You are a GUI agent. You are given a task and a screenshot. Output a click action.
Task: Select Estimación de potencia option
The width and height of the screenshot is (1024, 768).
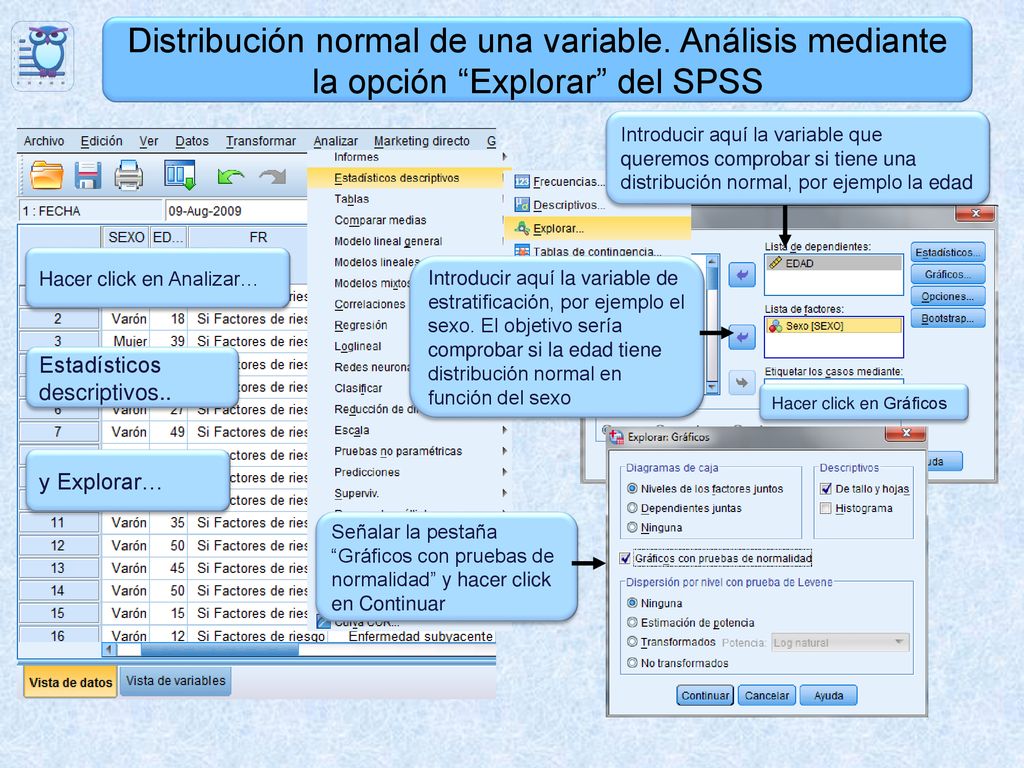(632, 622)
